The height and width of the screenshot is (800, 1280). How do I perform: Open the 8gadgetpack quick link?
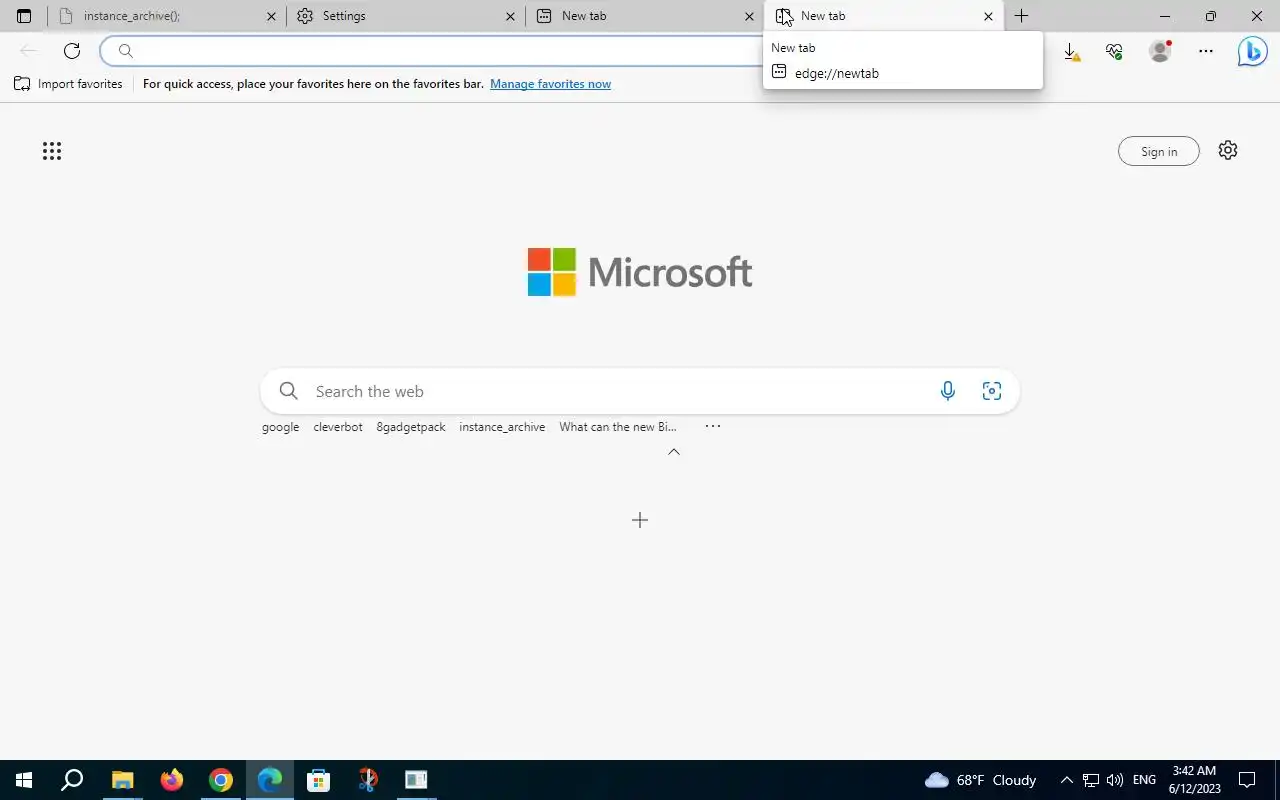pos(411,427)
